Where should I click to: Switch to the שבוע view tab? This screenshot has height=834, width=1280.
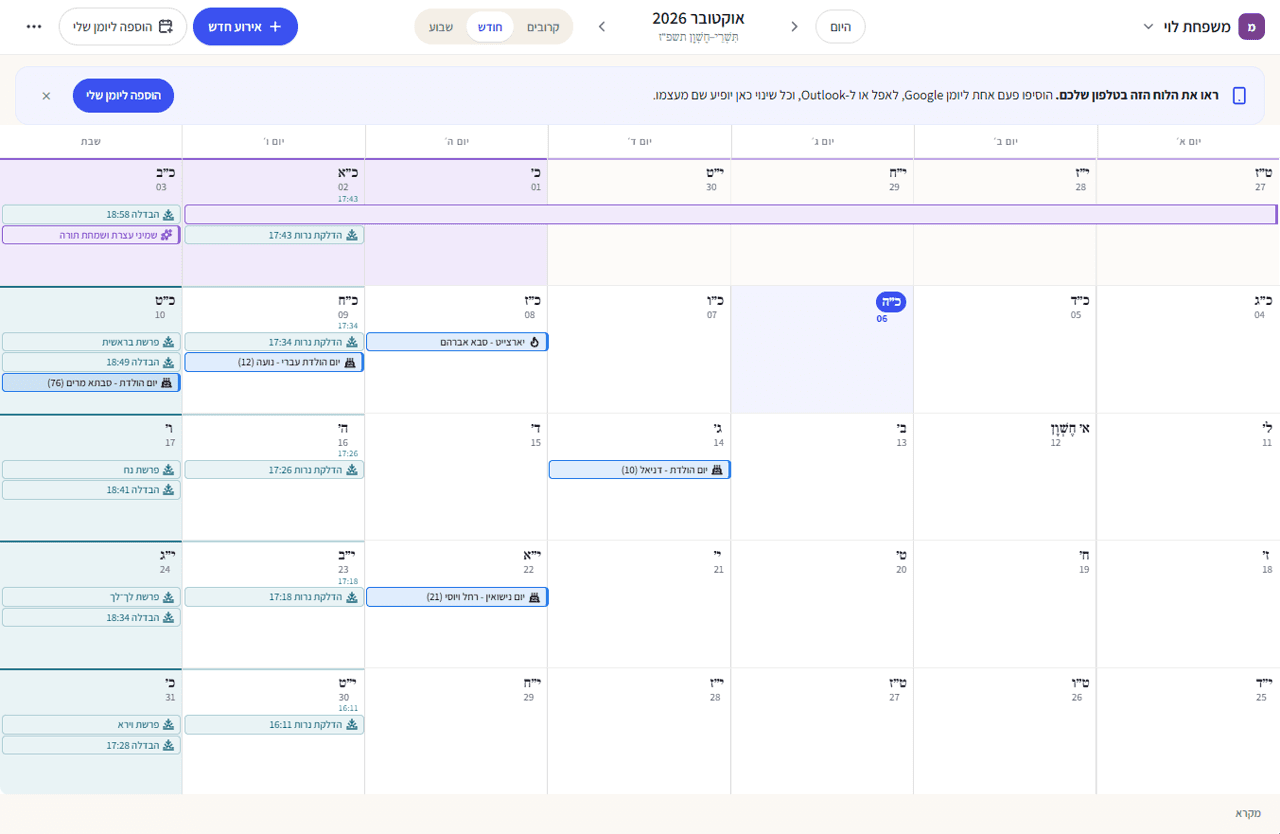442,27
